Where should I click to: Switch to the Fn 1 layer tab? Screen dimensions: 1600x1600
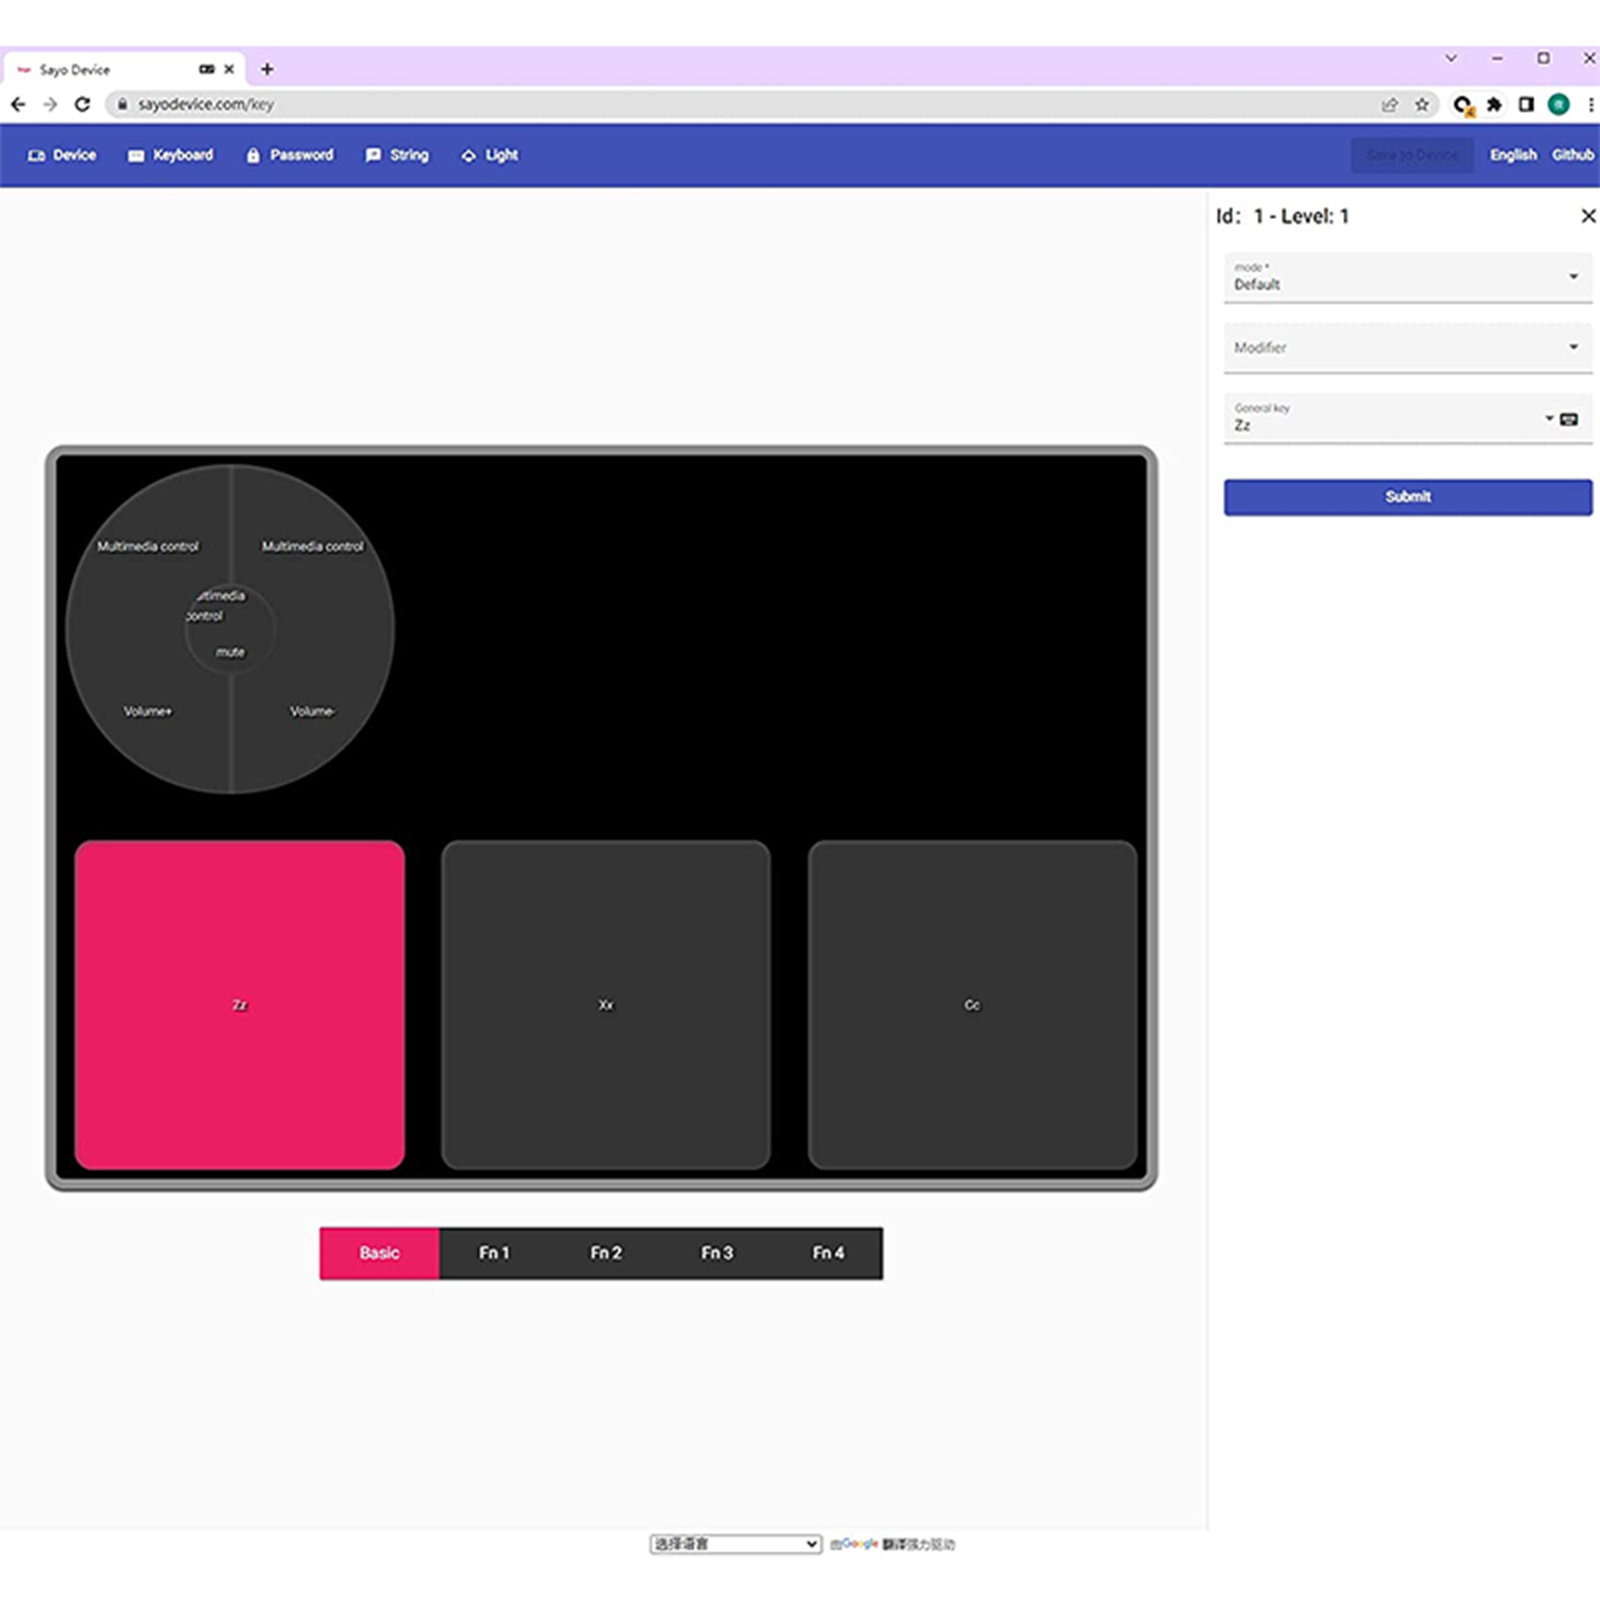click(x=494, y=1253)
